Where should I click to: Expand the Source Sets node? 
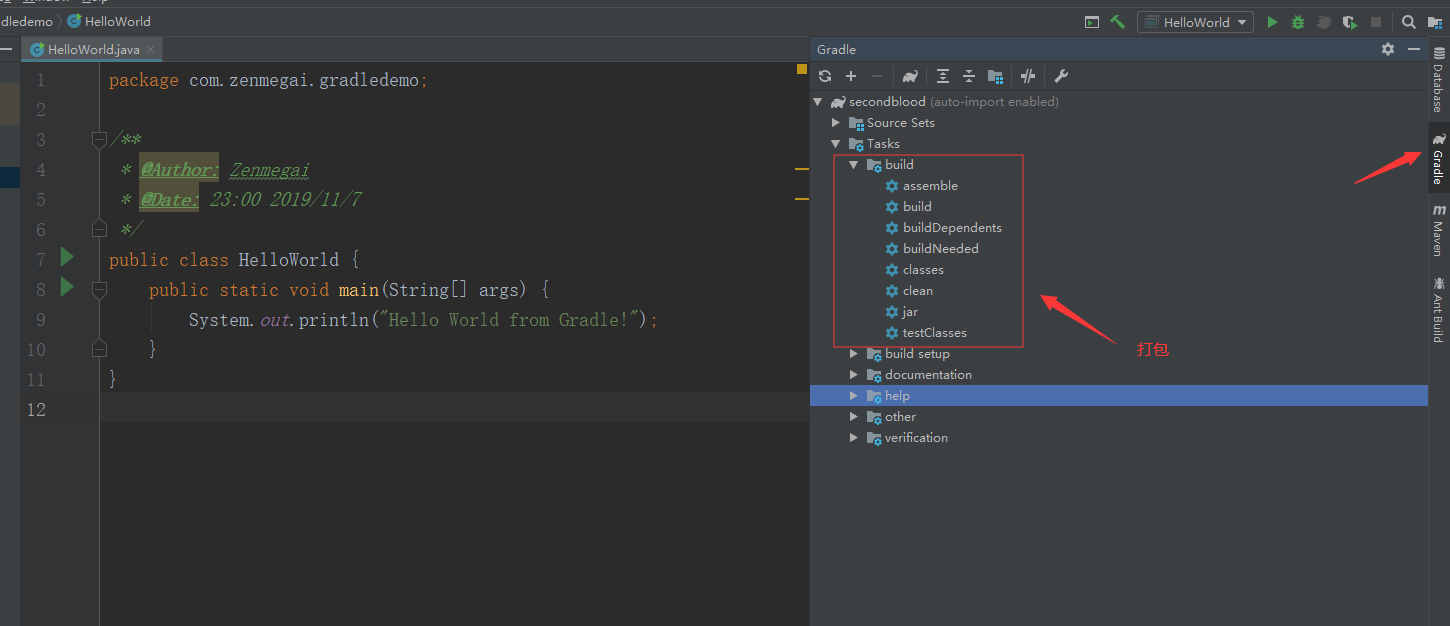tap(836, 123)
